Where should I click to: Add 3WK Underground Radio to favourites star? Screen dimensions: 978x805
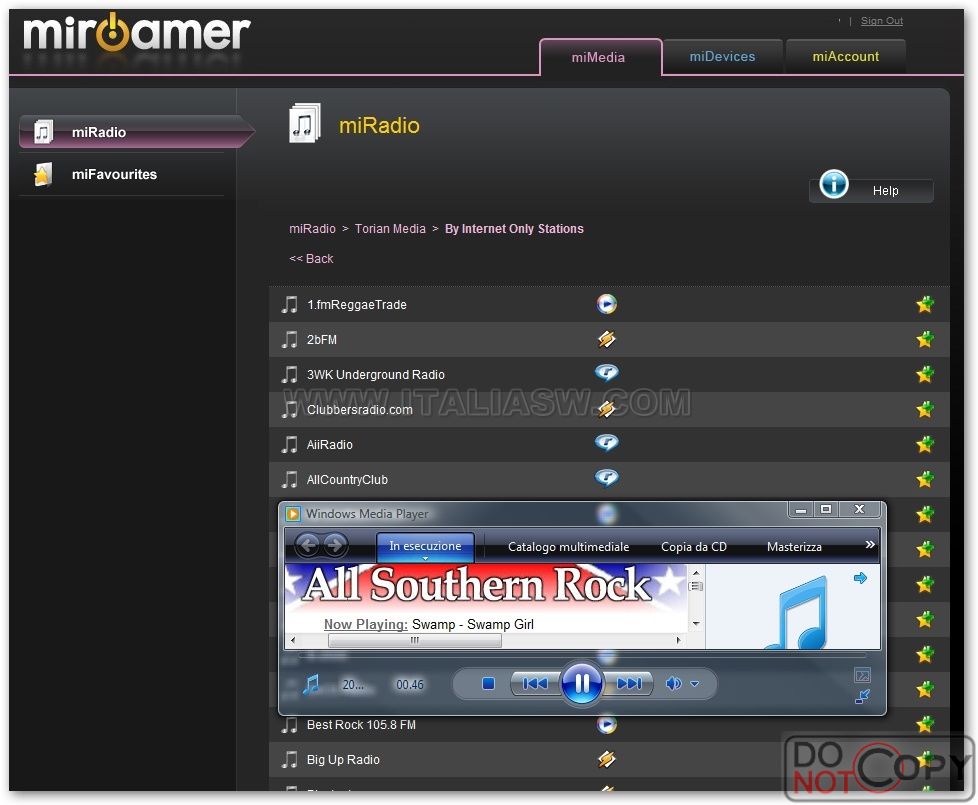point(925,374)
